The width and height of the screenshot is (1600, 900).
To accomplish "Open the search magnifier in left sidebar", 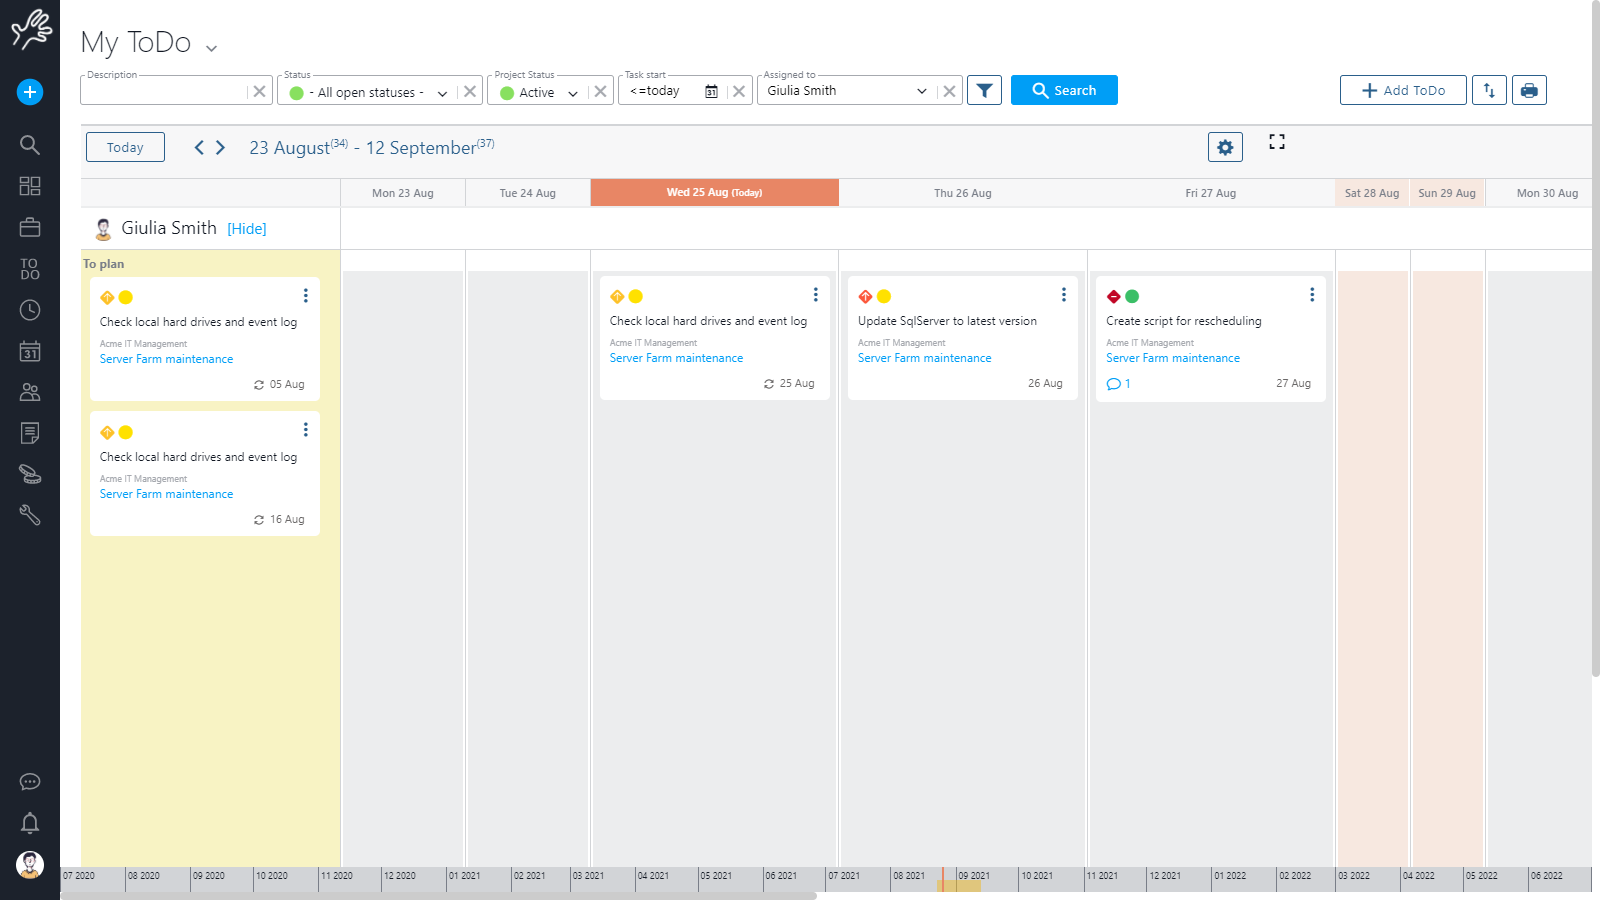I will [x=30, y=145].
